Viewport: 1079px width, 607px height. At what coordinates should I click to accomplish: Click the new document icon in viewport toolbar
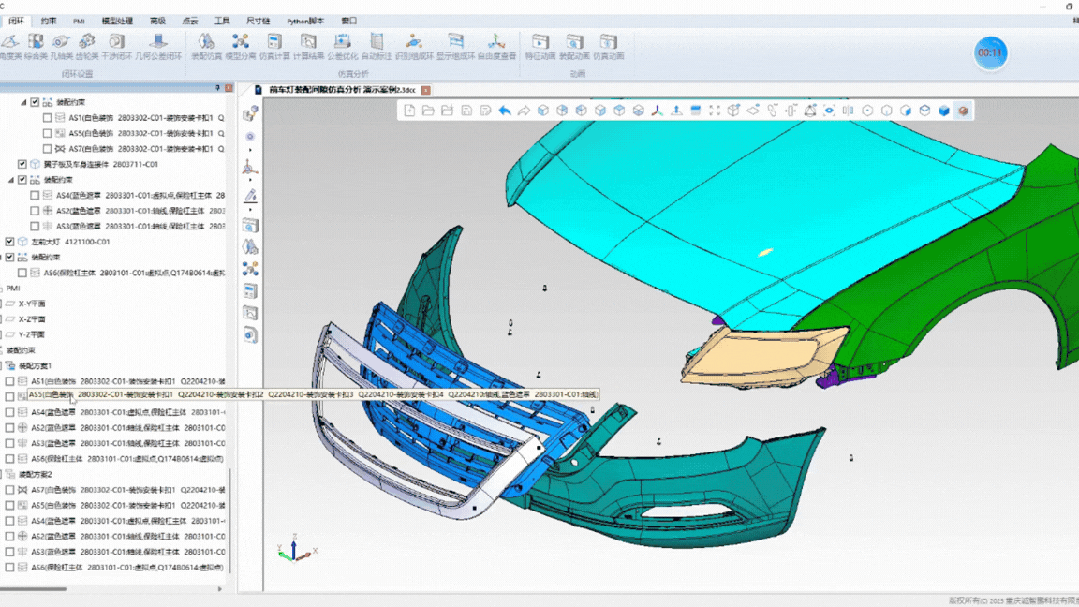[409, 110]
